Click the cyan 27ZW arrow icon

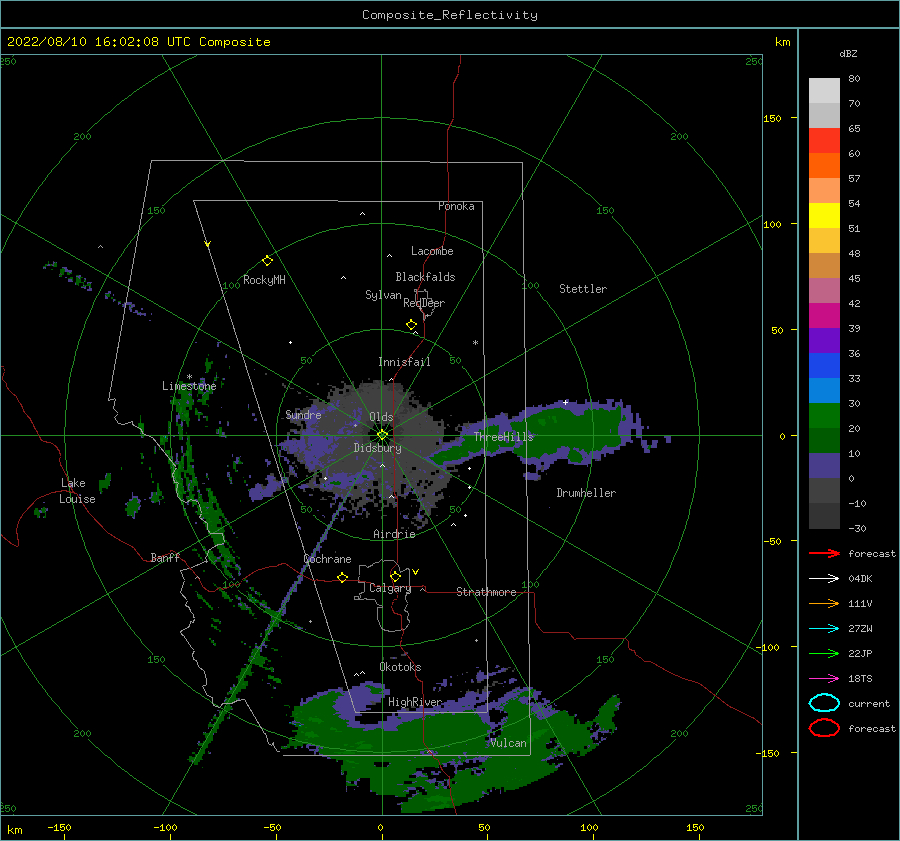824,629
